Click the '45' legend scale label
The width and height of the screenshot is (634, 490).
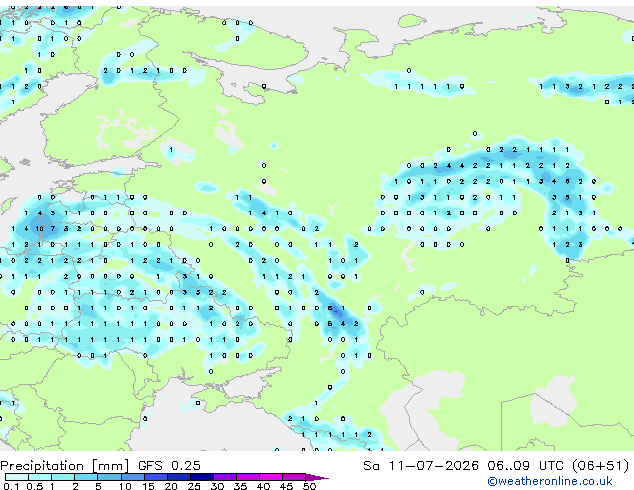coord(286,486)
